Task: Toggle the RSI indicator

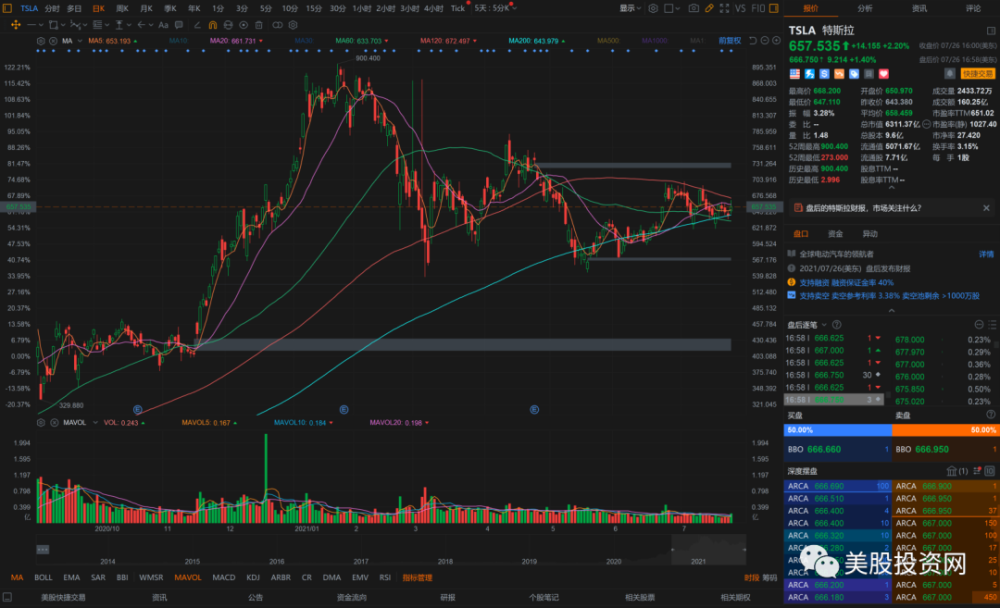Action: pyautogui.click(x=385, y=577)
